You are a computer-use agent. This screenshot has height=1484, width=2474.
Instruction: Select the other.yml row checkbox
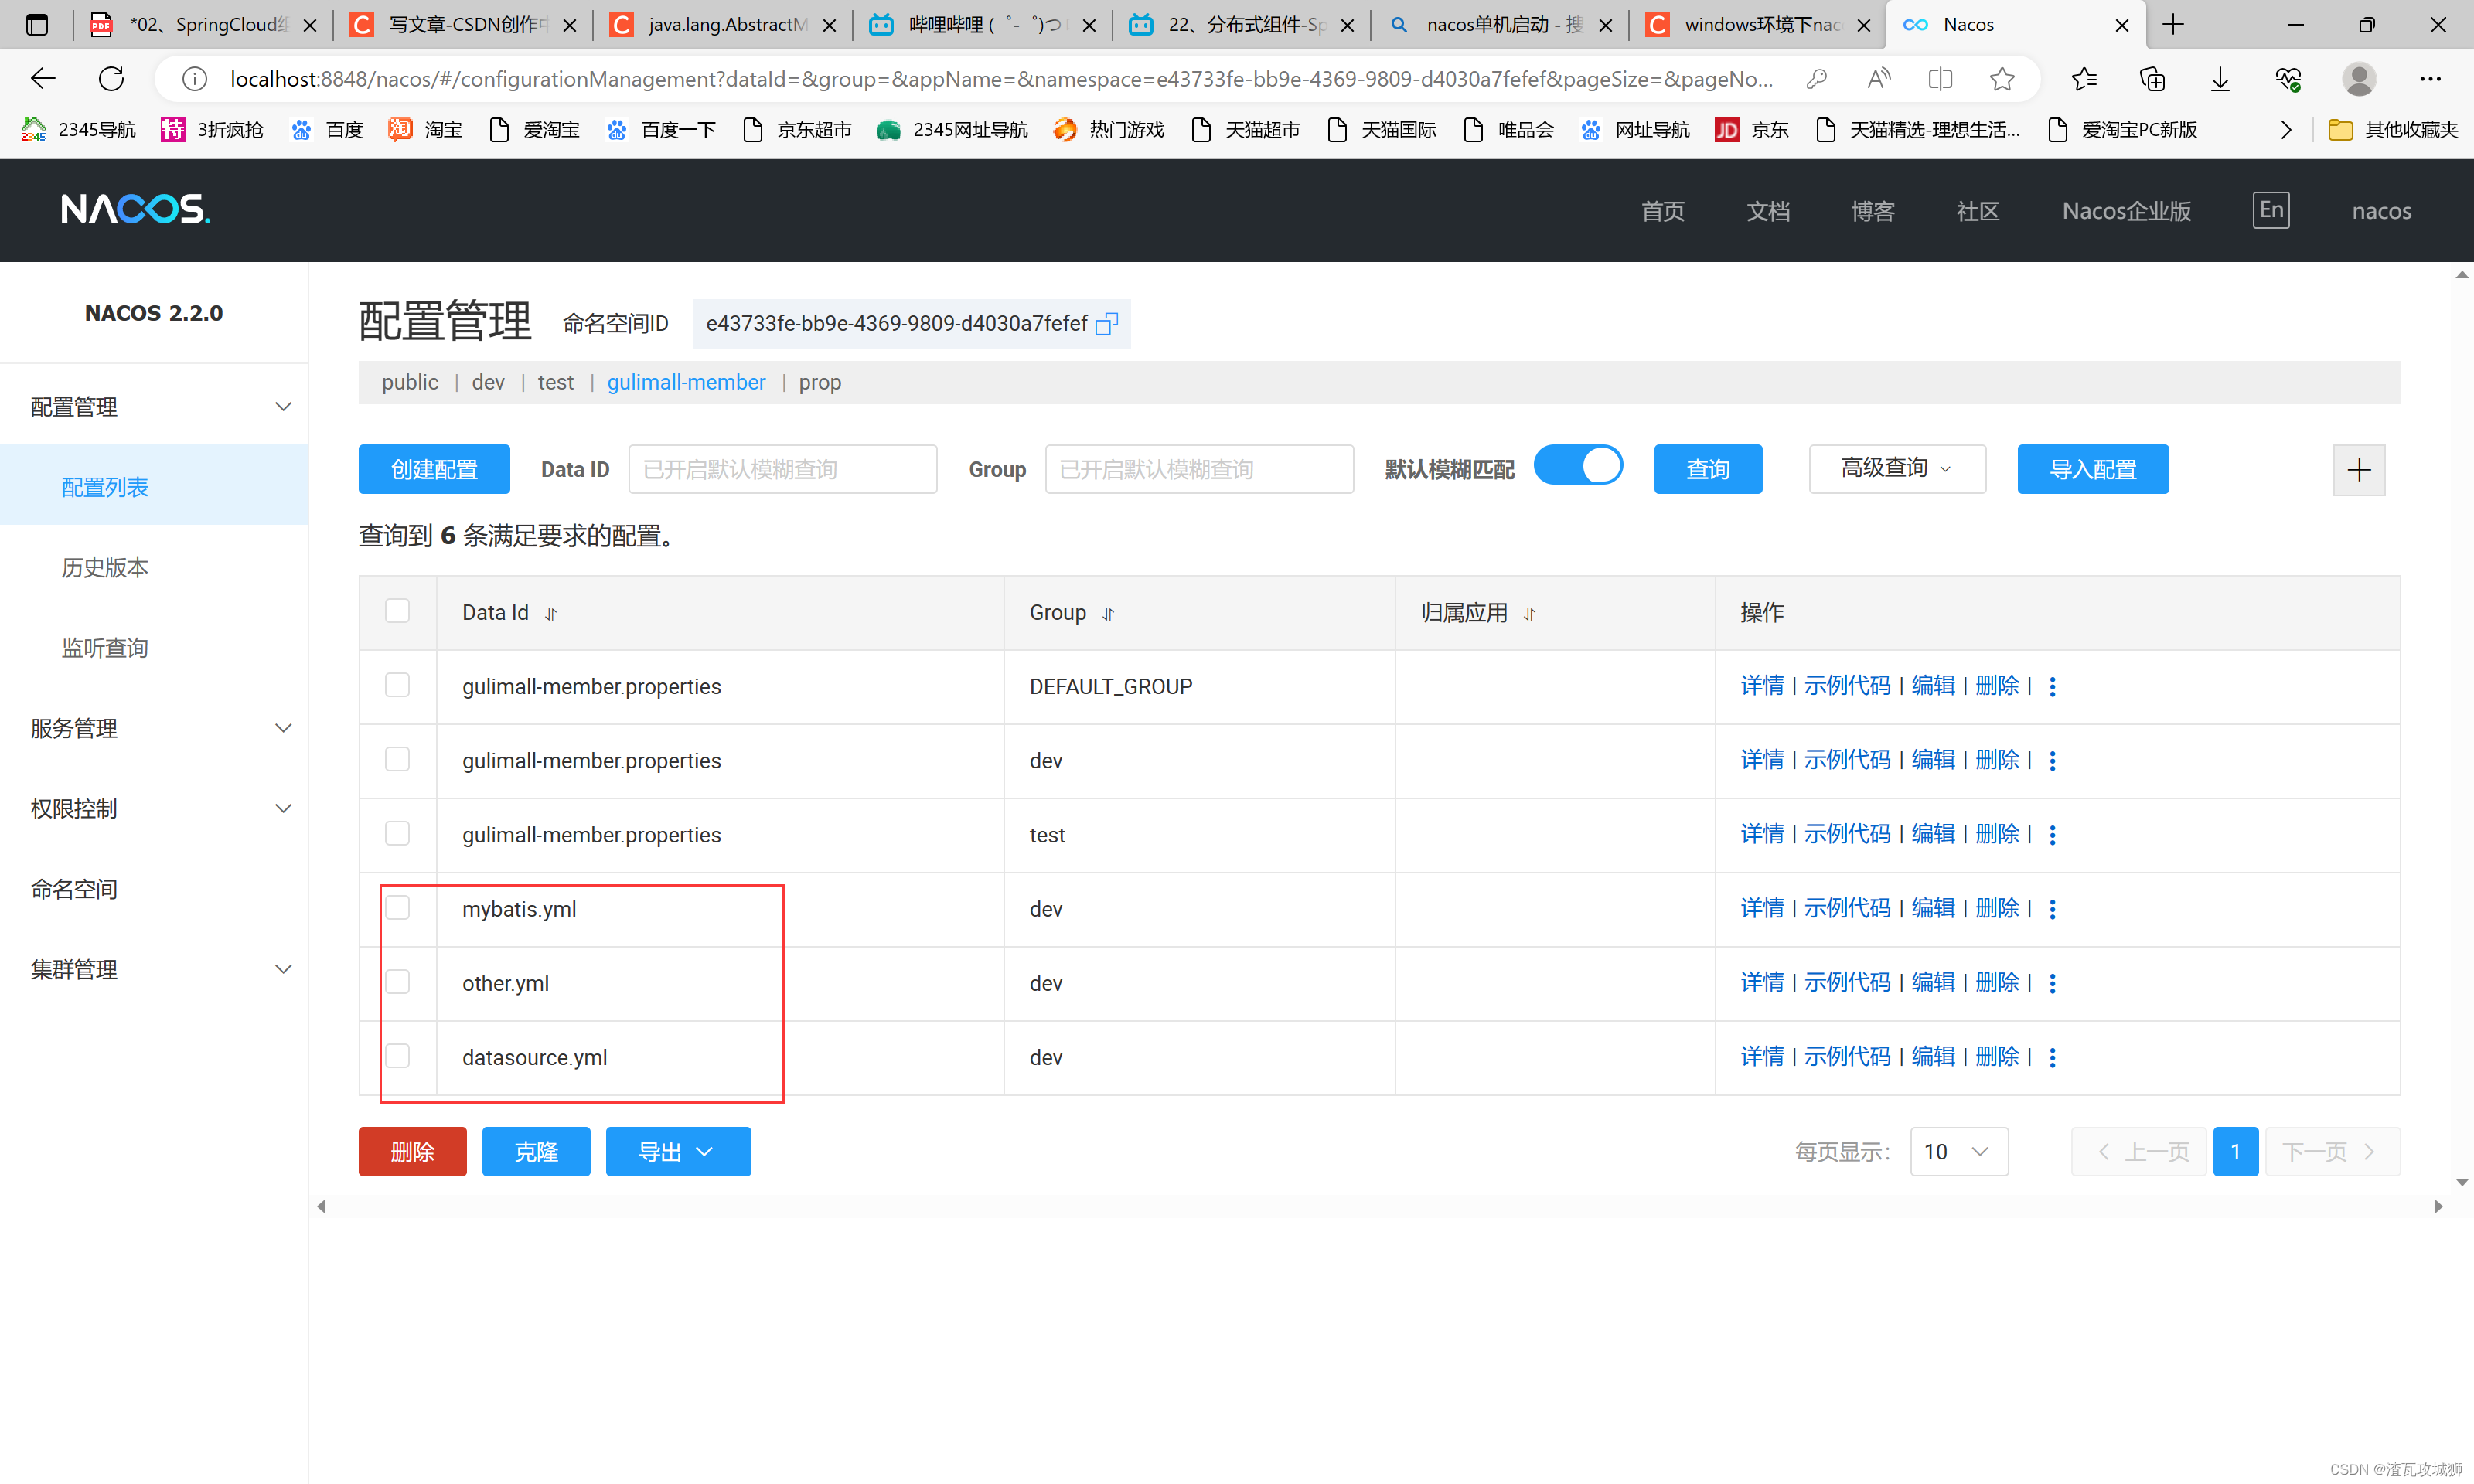pyautogui.click(x=397, y=982)
